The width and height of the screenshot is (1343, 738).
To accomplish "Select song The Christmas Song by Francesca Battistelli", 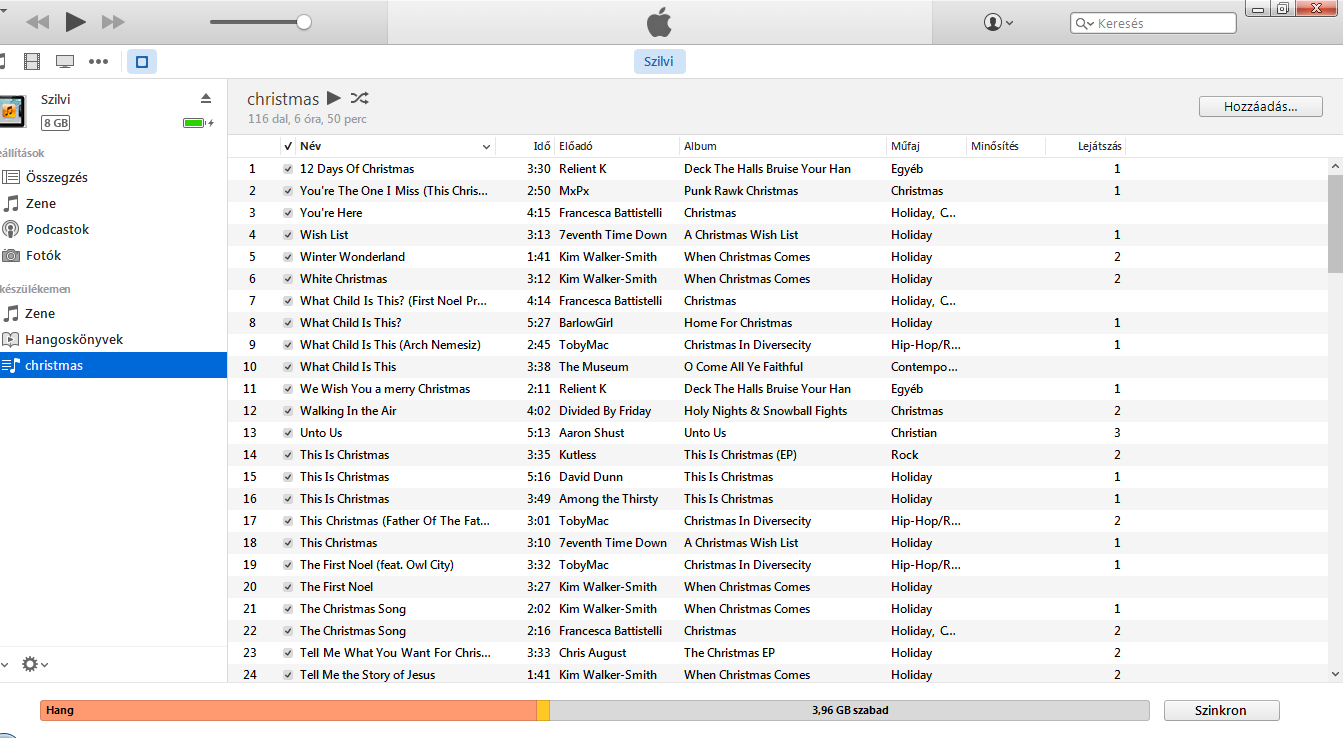I will point(353,631).
